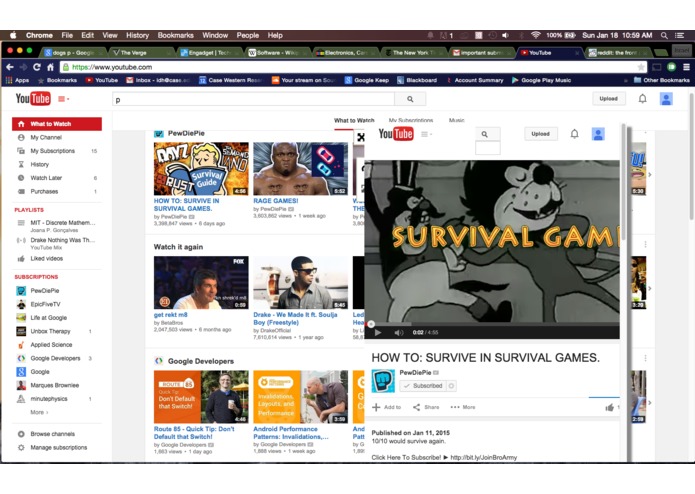Viewport: 695px width, 494px height.
Task: Click the Upload button in main header
Action: click(609, 99)
